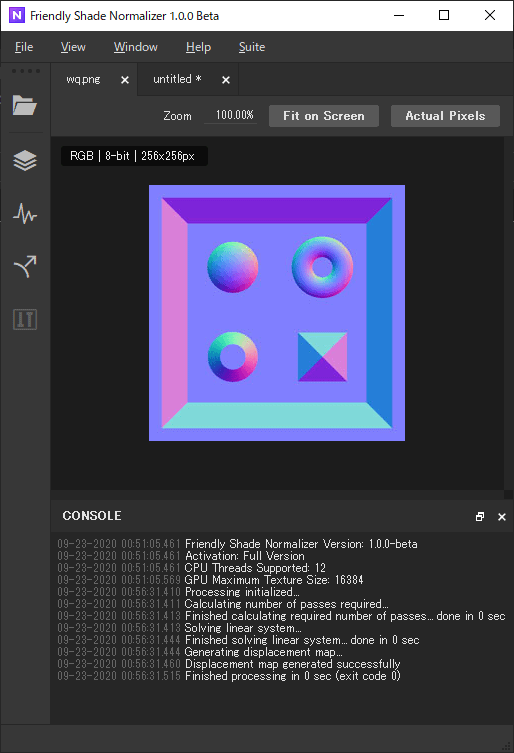The height and width of the screenshot is (753, 514).
Task: Open the Window menu
Action: (x=135, y=47)
